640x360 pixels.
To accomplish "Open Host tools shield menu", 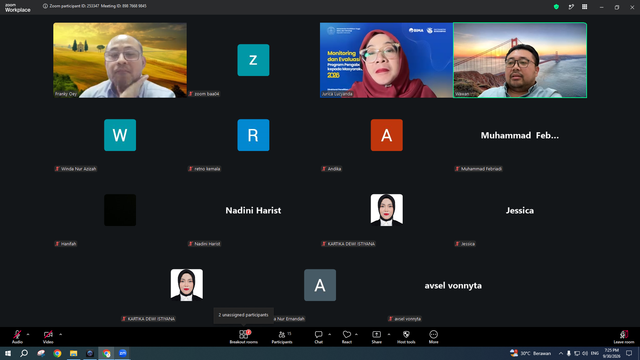I will 406,336.
